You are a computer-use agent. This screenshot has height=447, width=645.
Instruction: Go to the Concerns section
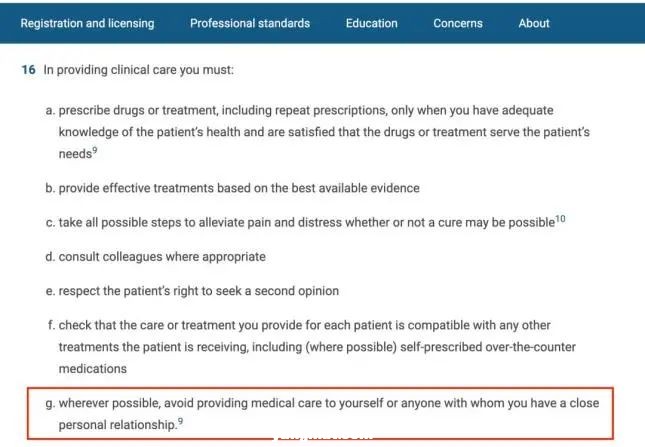coord(458,23)
